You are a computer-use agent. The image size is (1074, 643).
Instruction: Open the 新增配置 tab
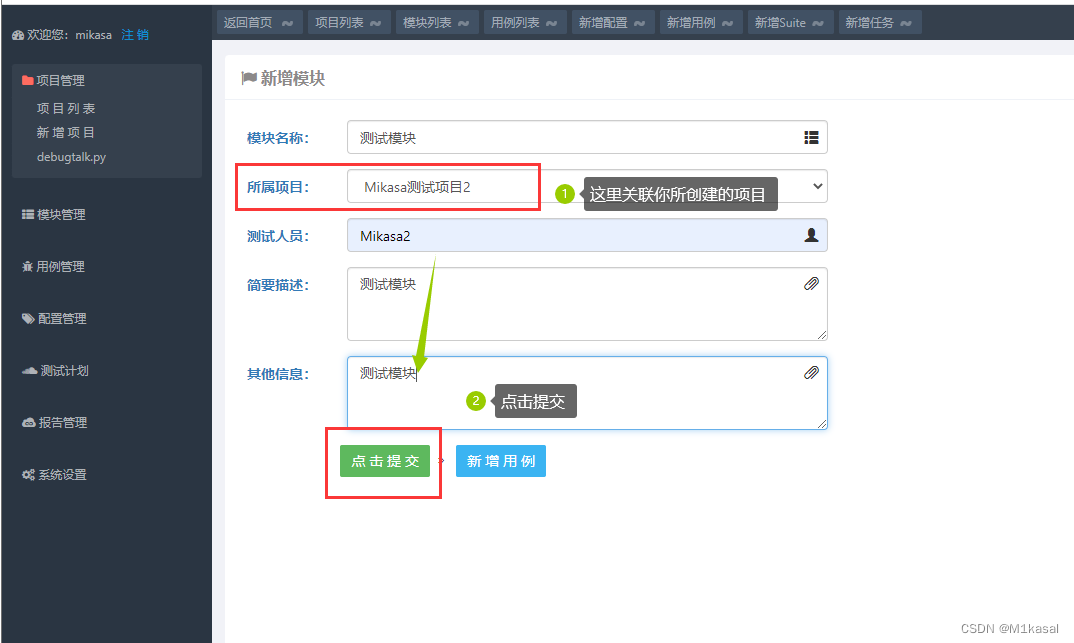coord(613,23)
